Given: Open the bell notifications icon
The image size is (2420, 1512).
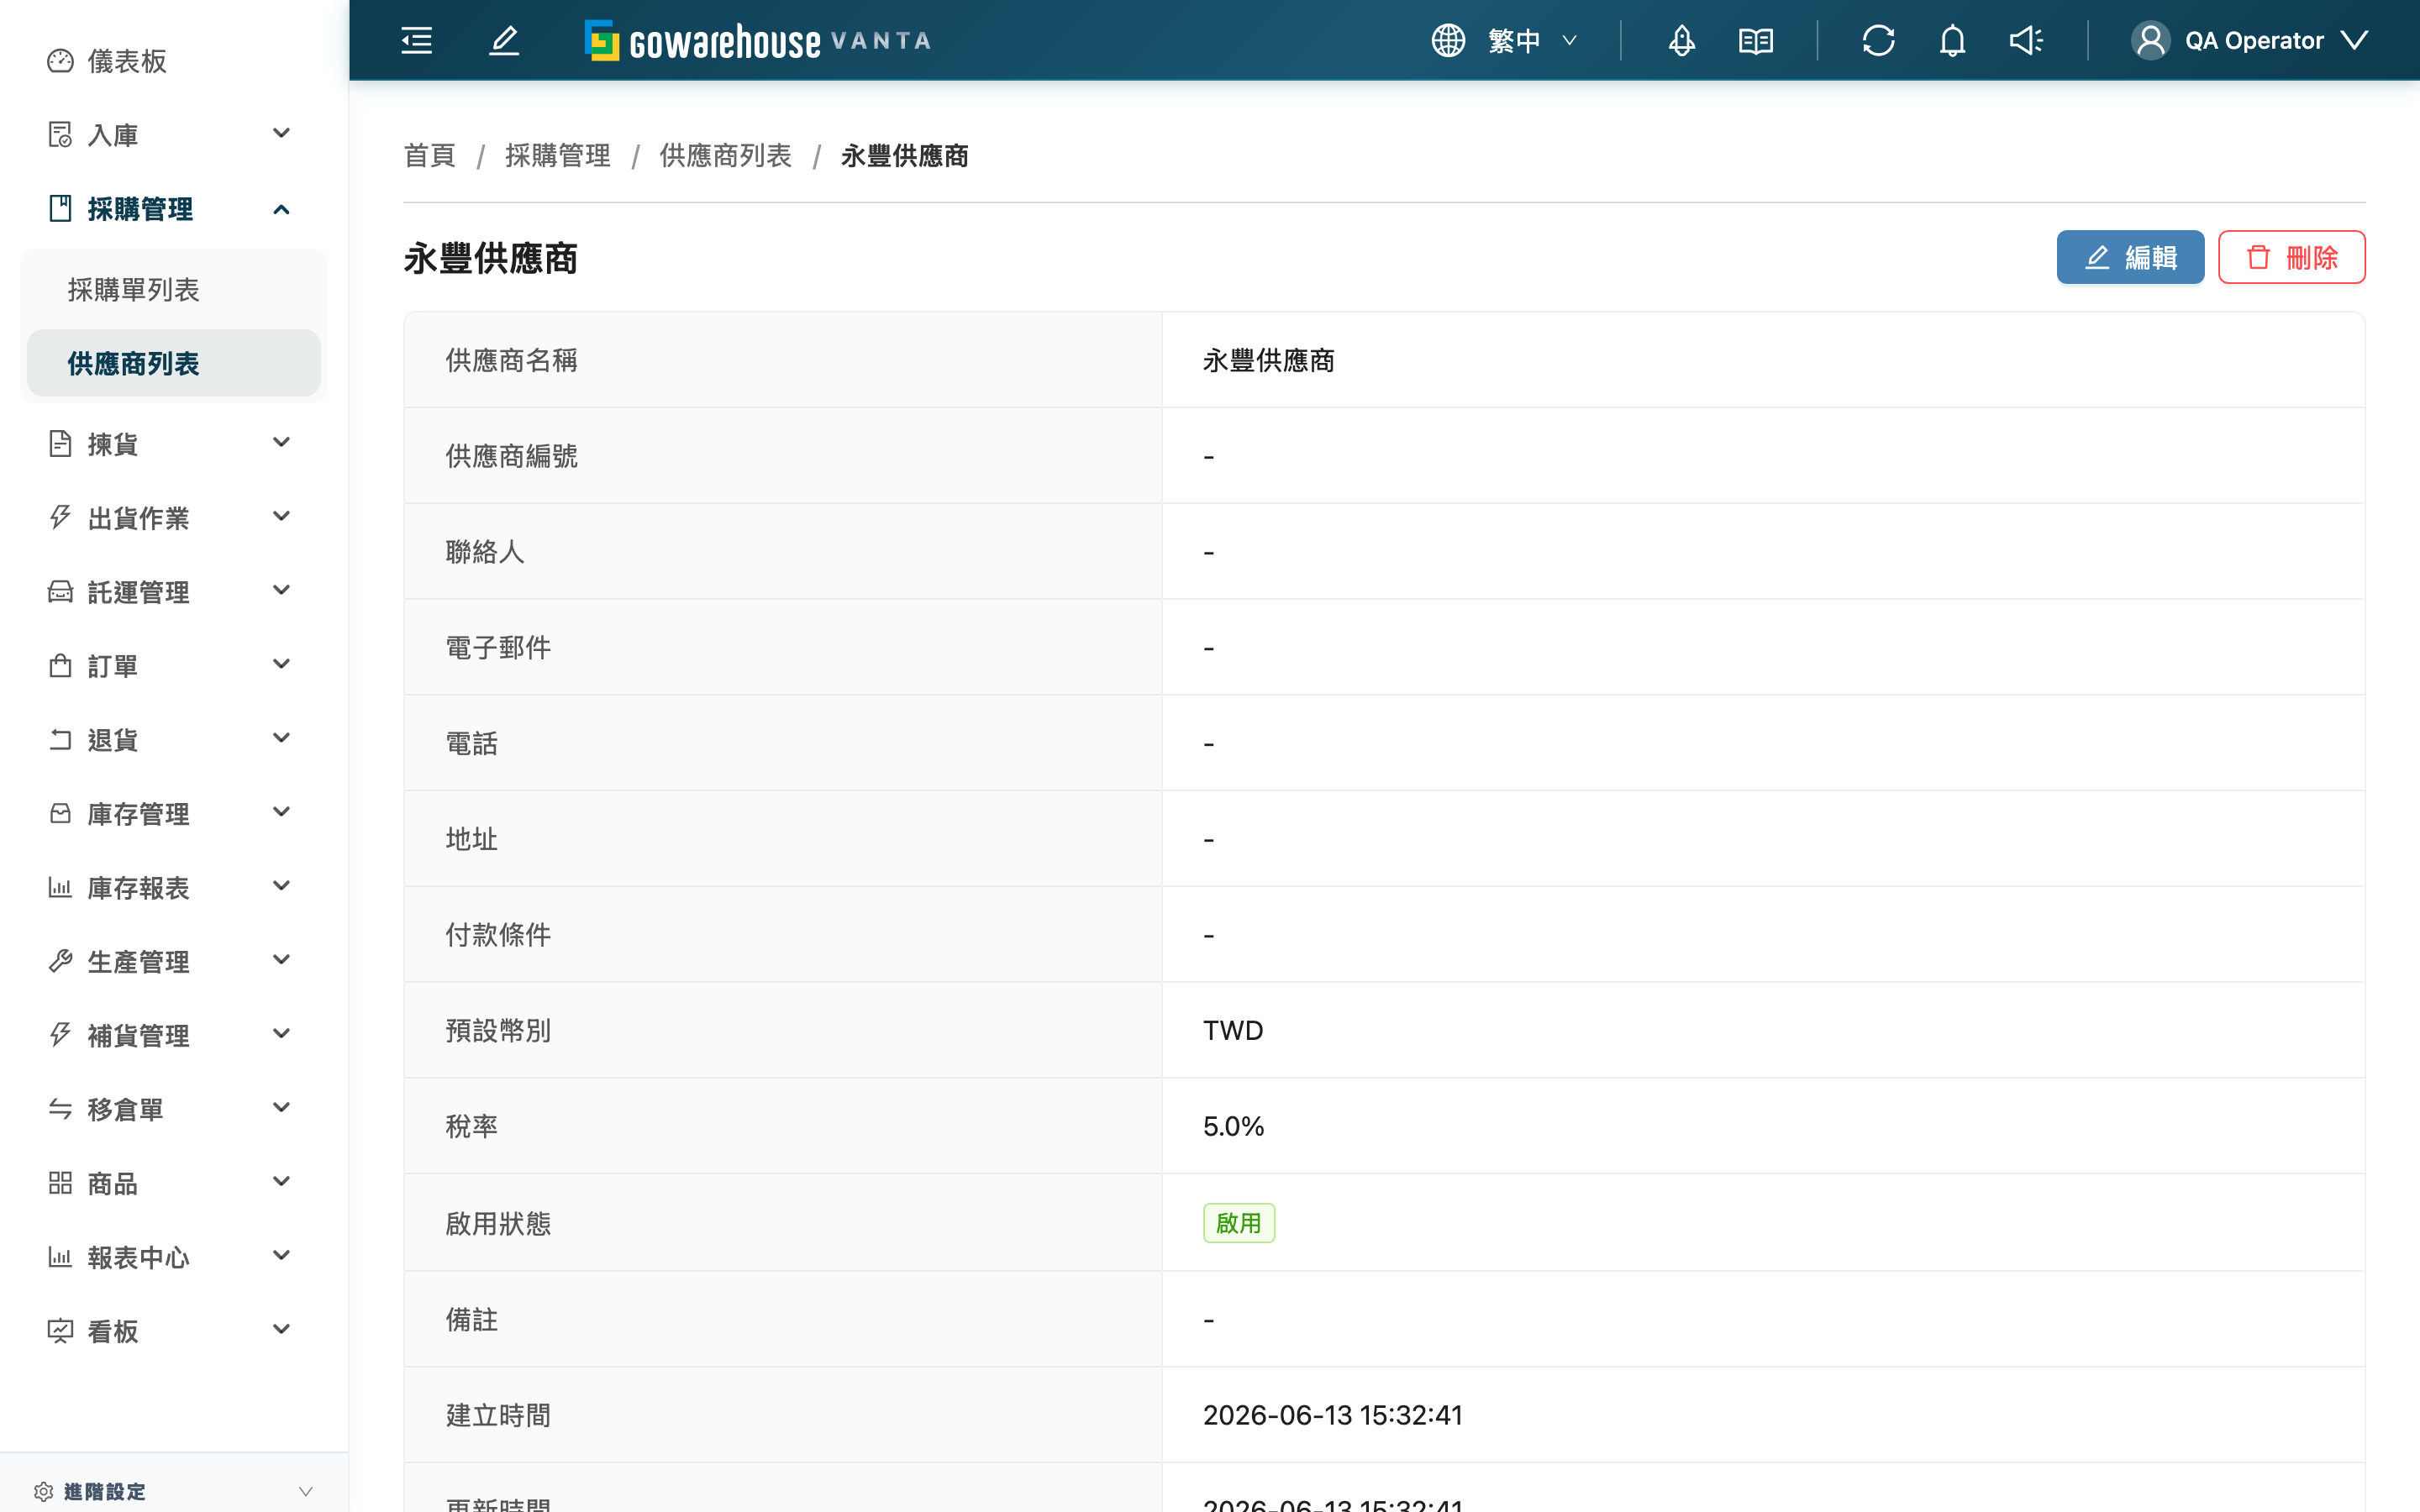Looking at the screenshot, I should coord(1953,40).
